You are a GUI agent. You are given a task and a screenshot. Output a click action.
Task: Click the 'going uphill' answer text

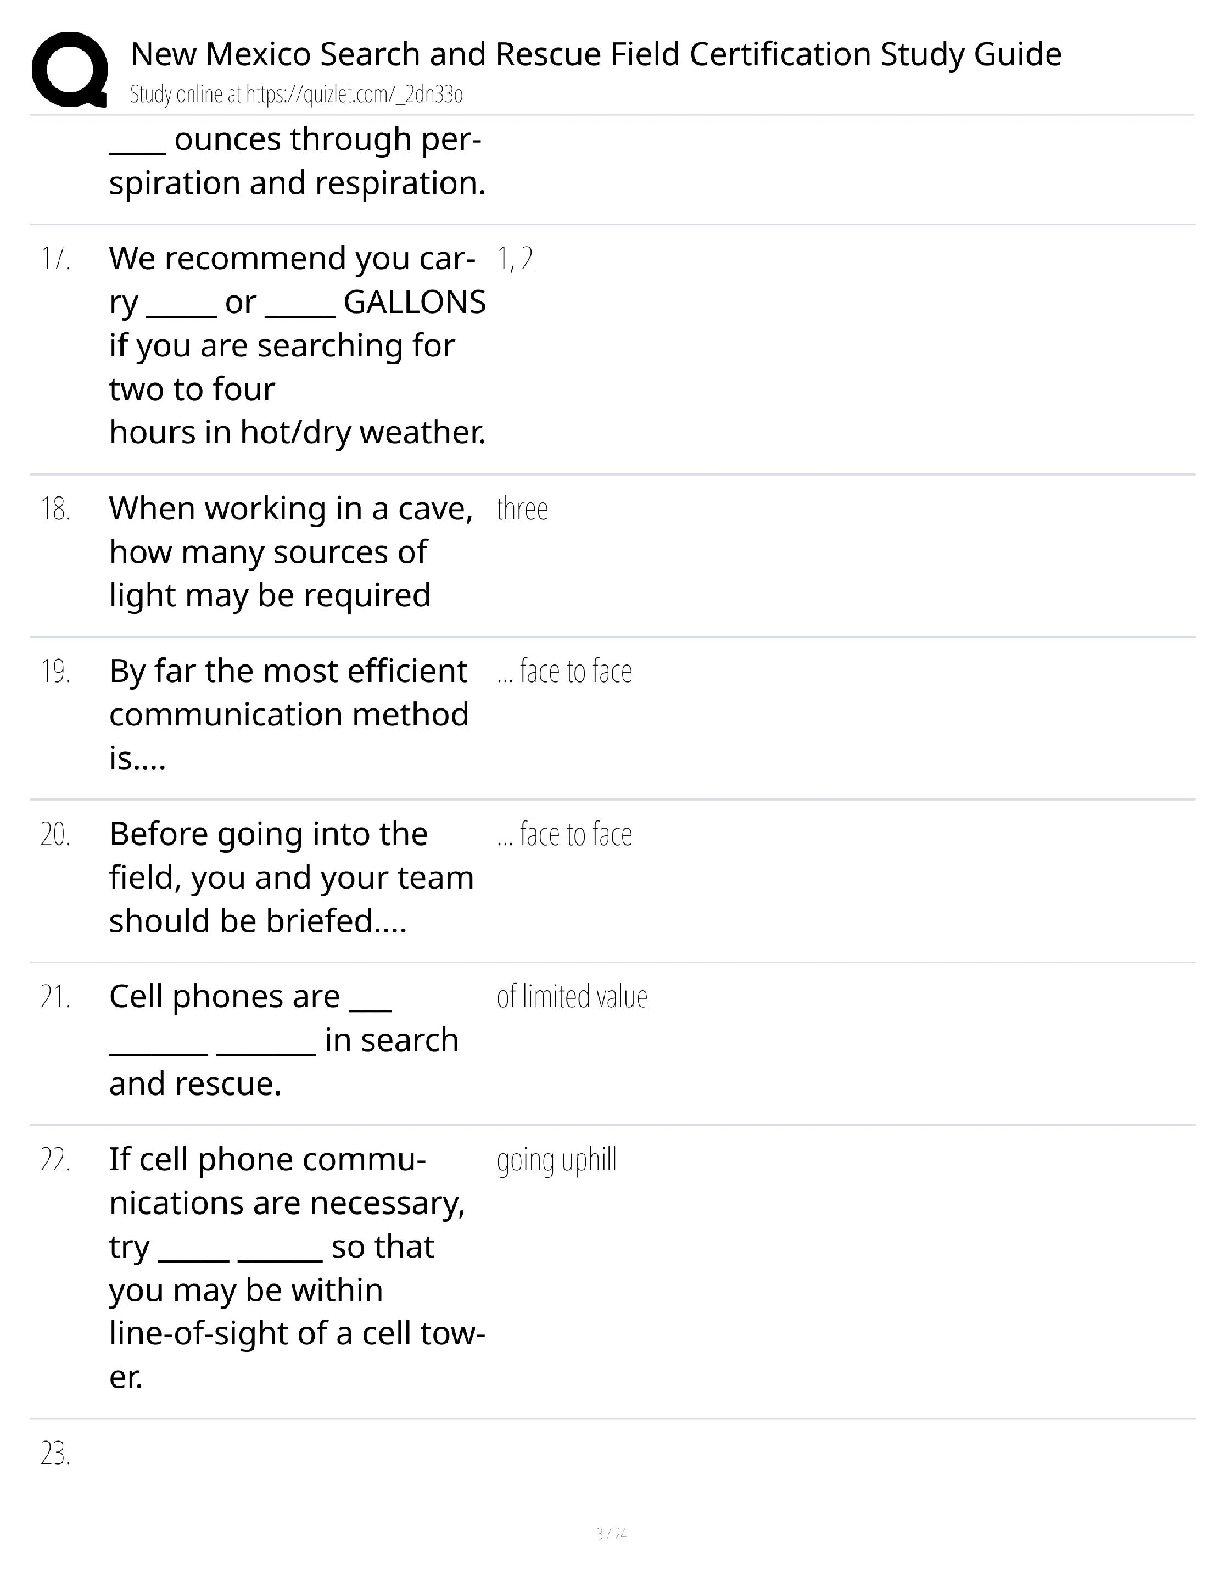pyautogui.click(x=557, y=1161)
